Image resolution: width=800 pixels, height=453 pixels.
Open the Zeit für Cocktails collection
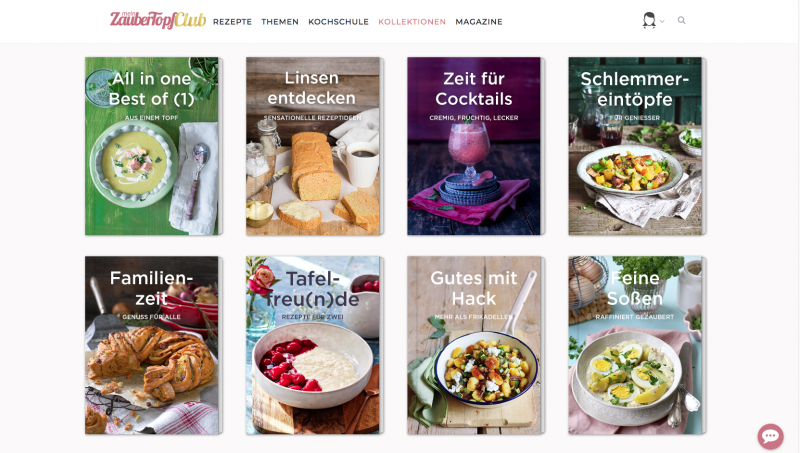(476, 146)
